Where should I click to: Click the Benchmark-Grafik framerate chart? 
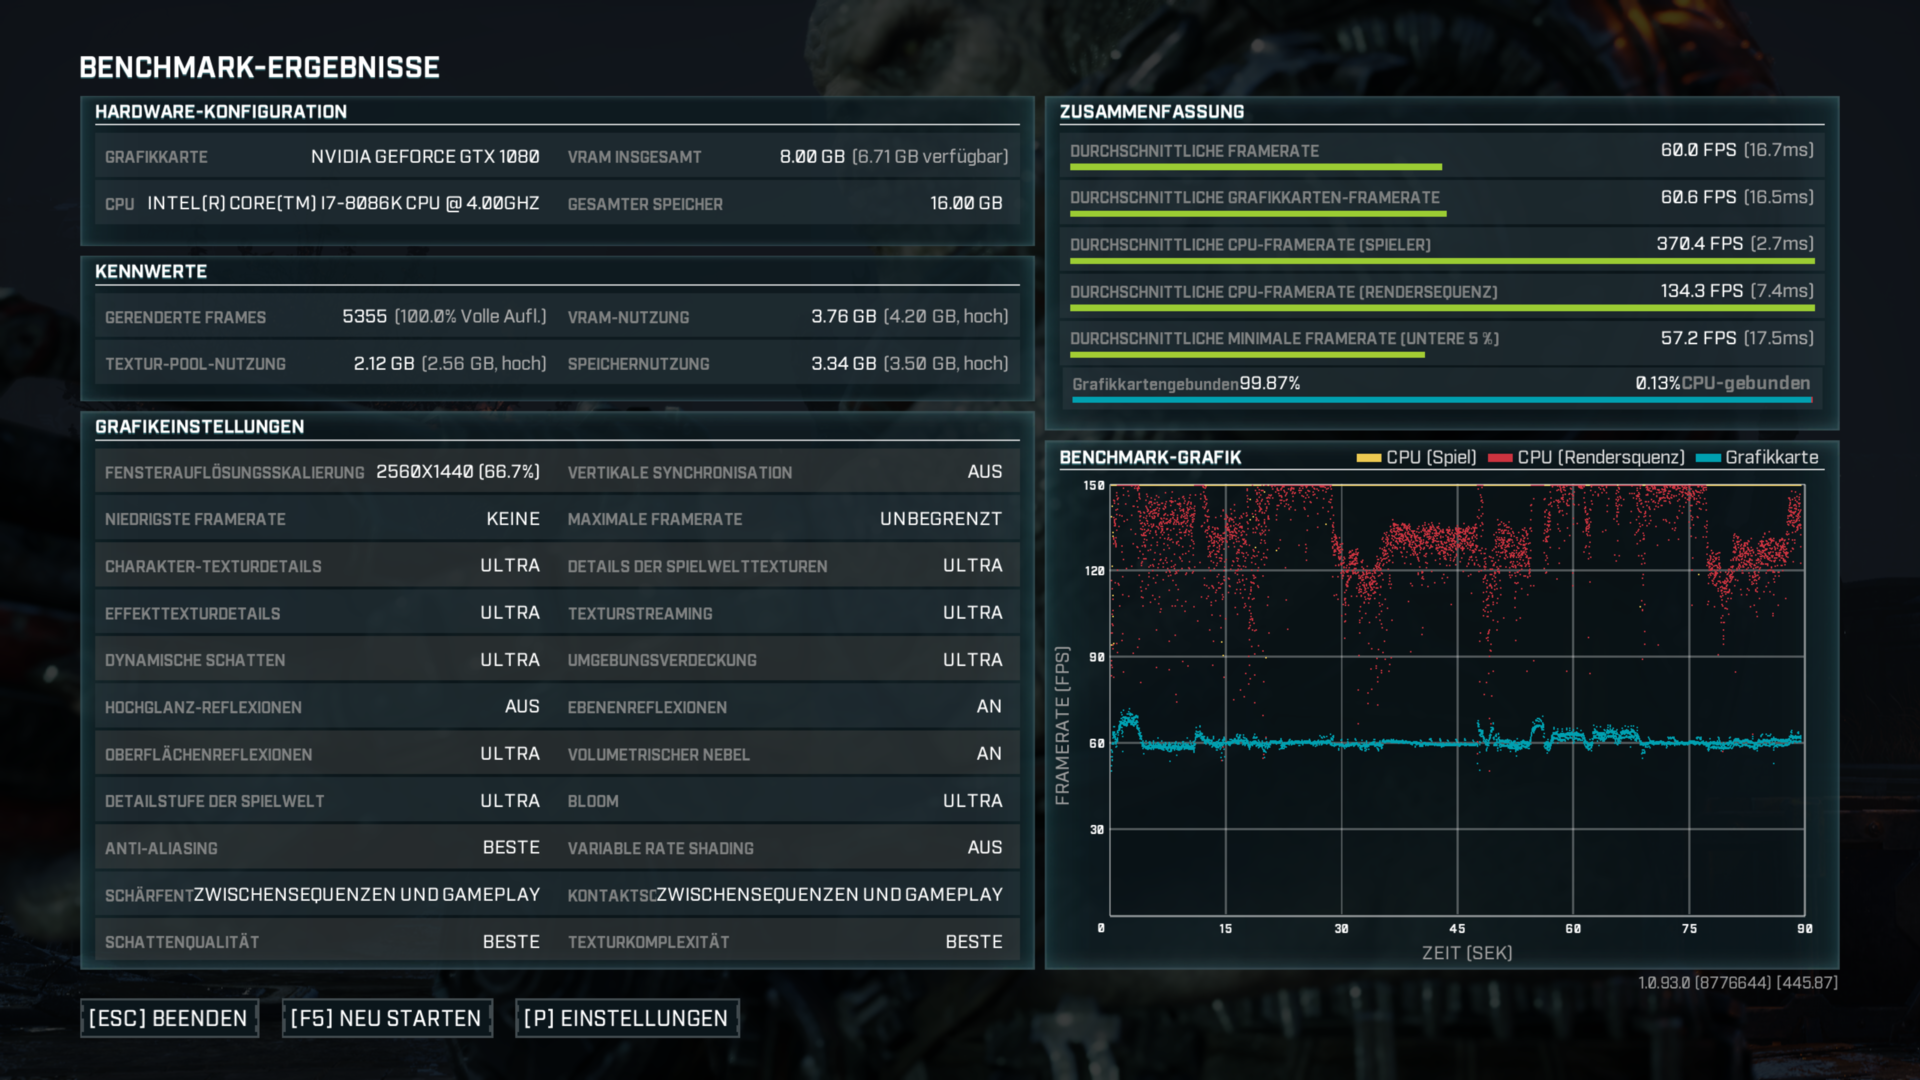coord(1456,700)
